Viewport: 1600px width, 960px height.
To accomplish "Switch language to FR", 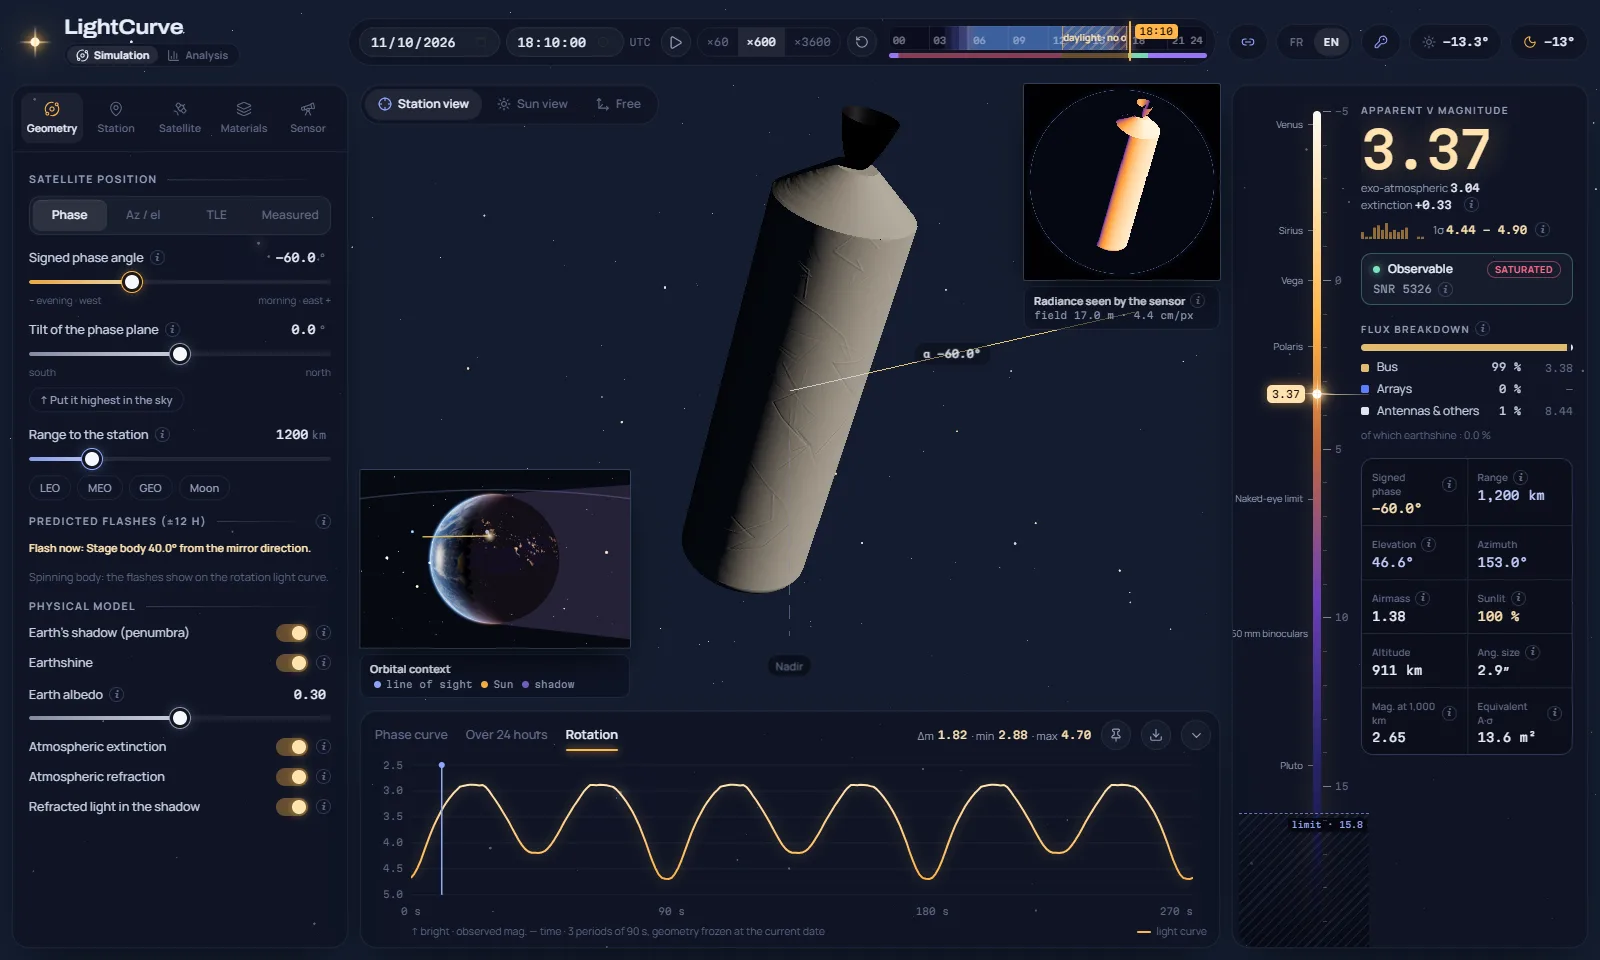I will pos(1296,42).
